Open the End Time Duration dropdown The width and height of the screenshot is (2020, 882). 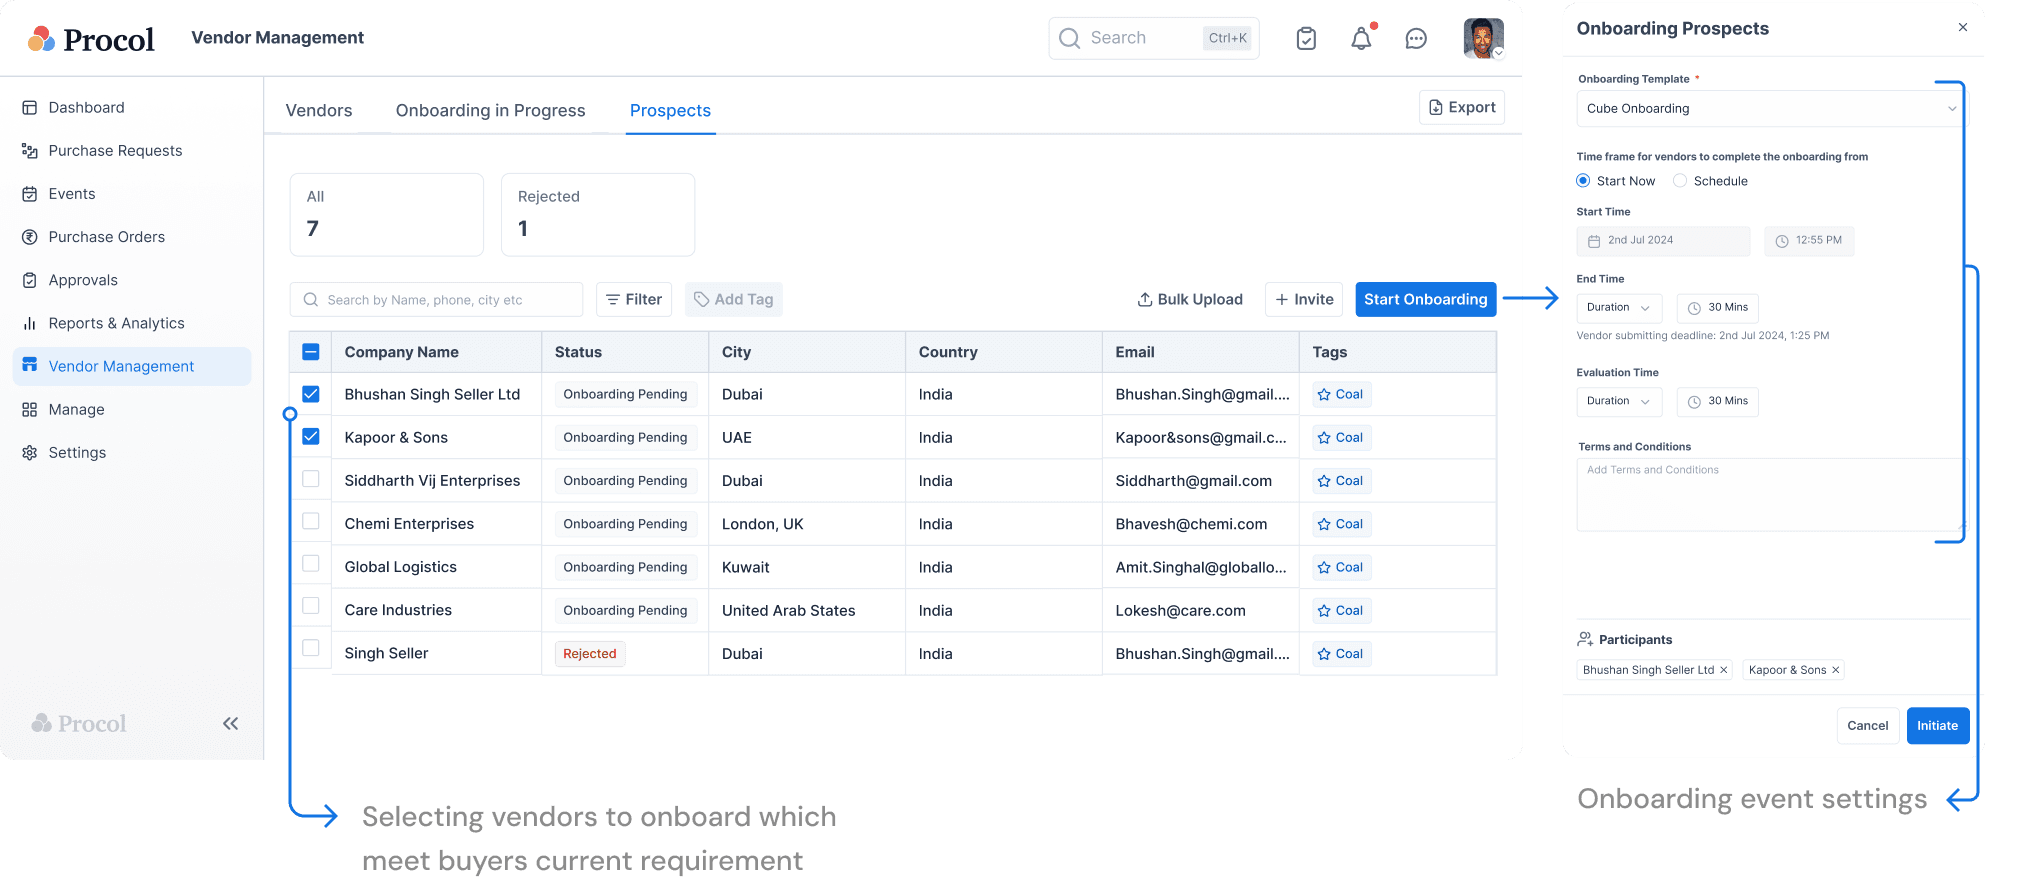1619,308
